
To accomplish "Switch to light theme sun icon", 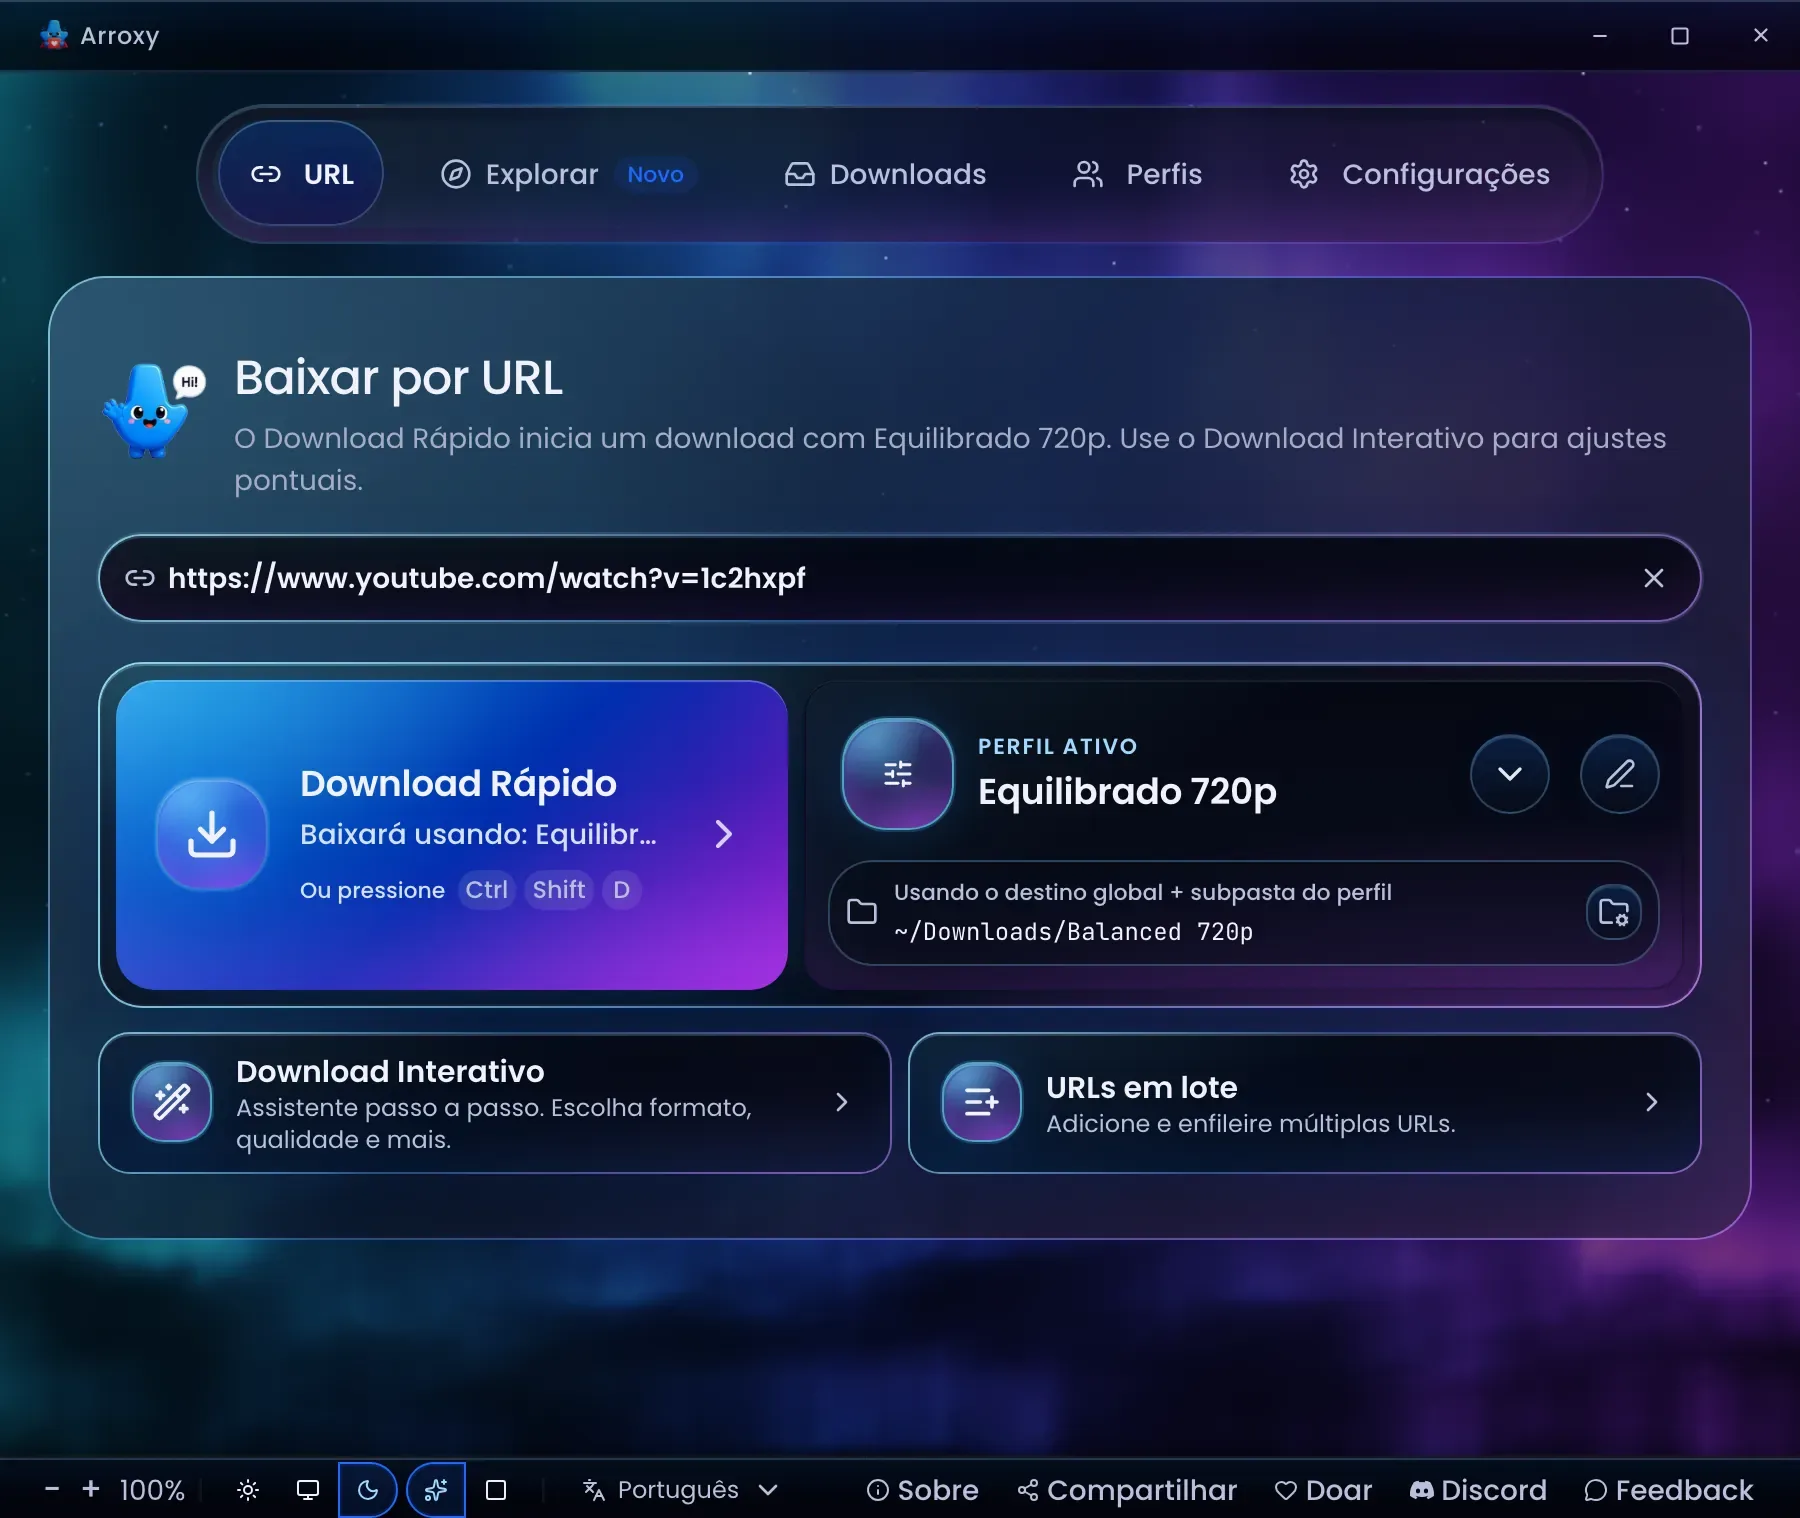I will pos(248,1490).
